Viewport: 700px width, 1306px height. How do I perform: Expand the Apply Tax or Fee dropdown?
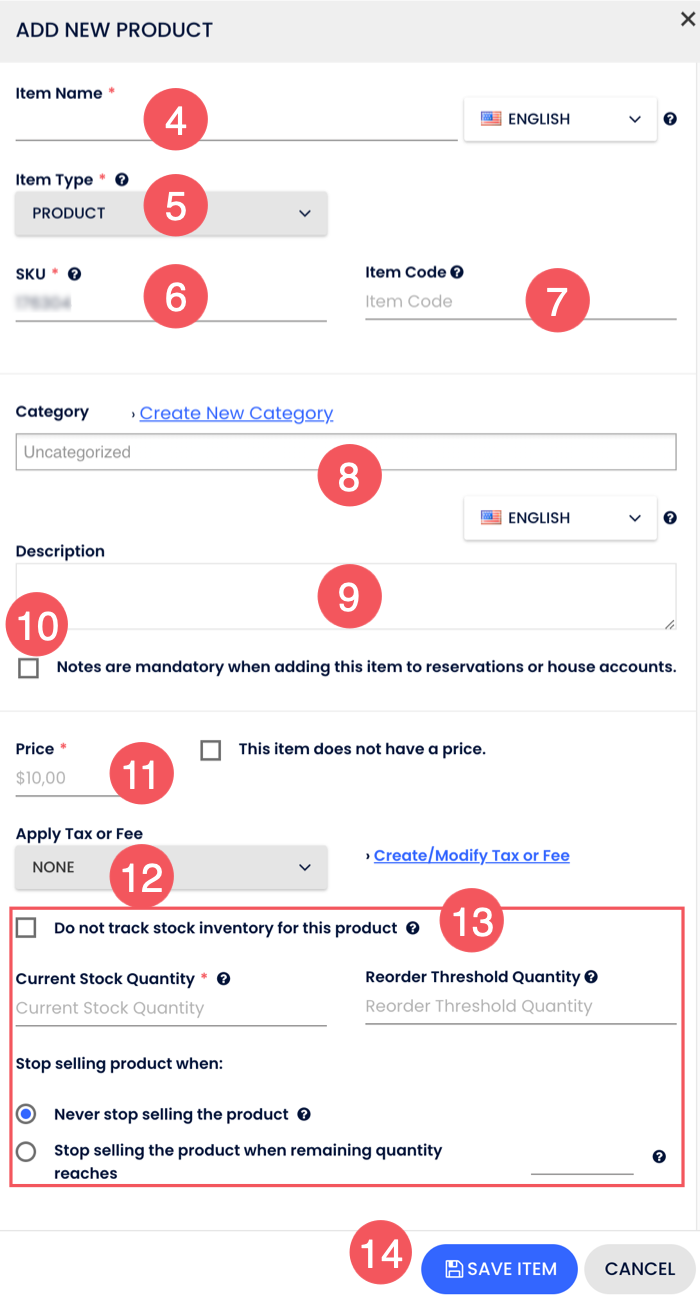(172, 867)
